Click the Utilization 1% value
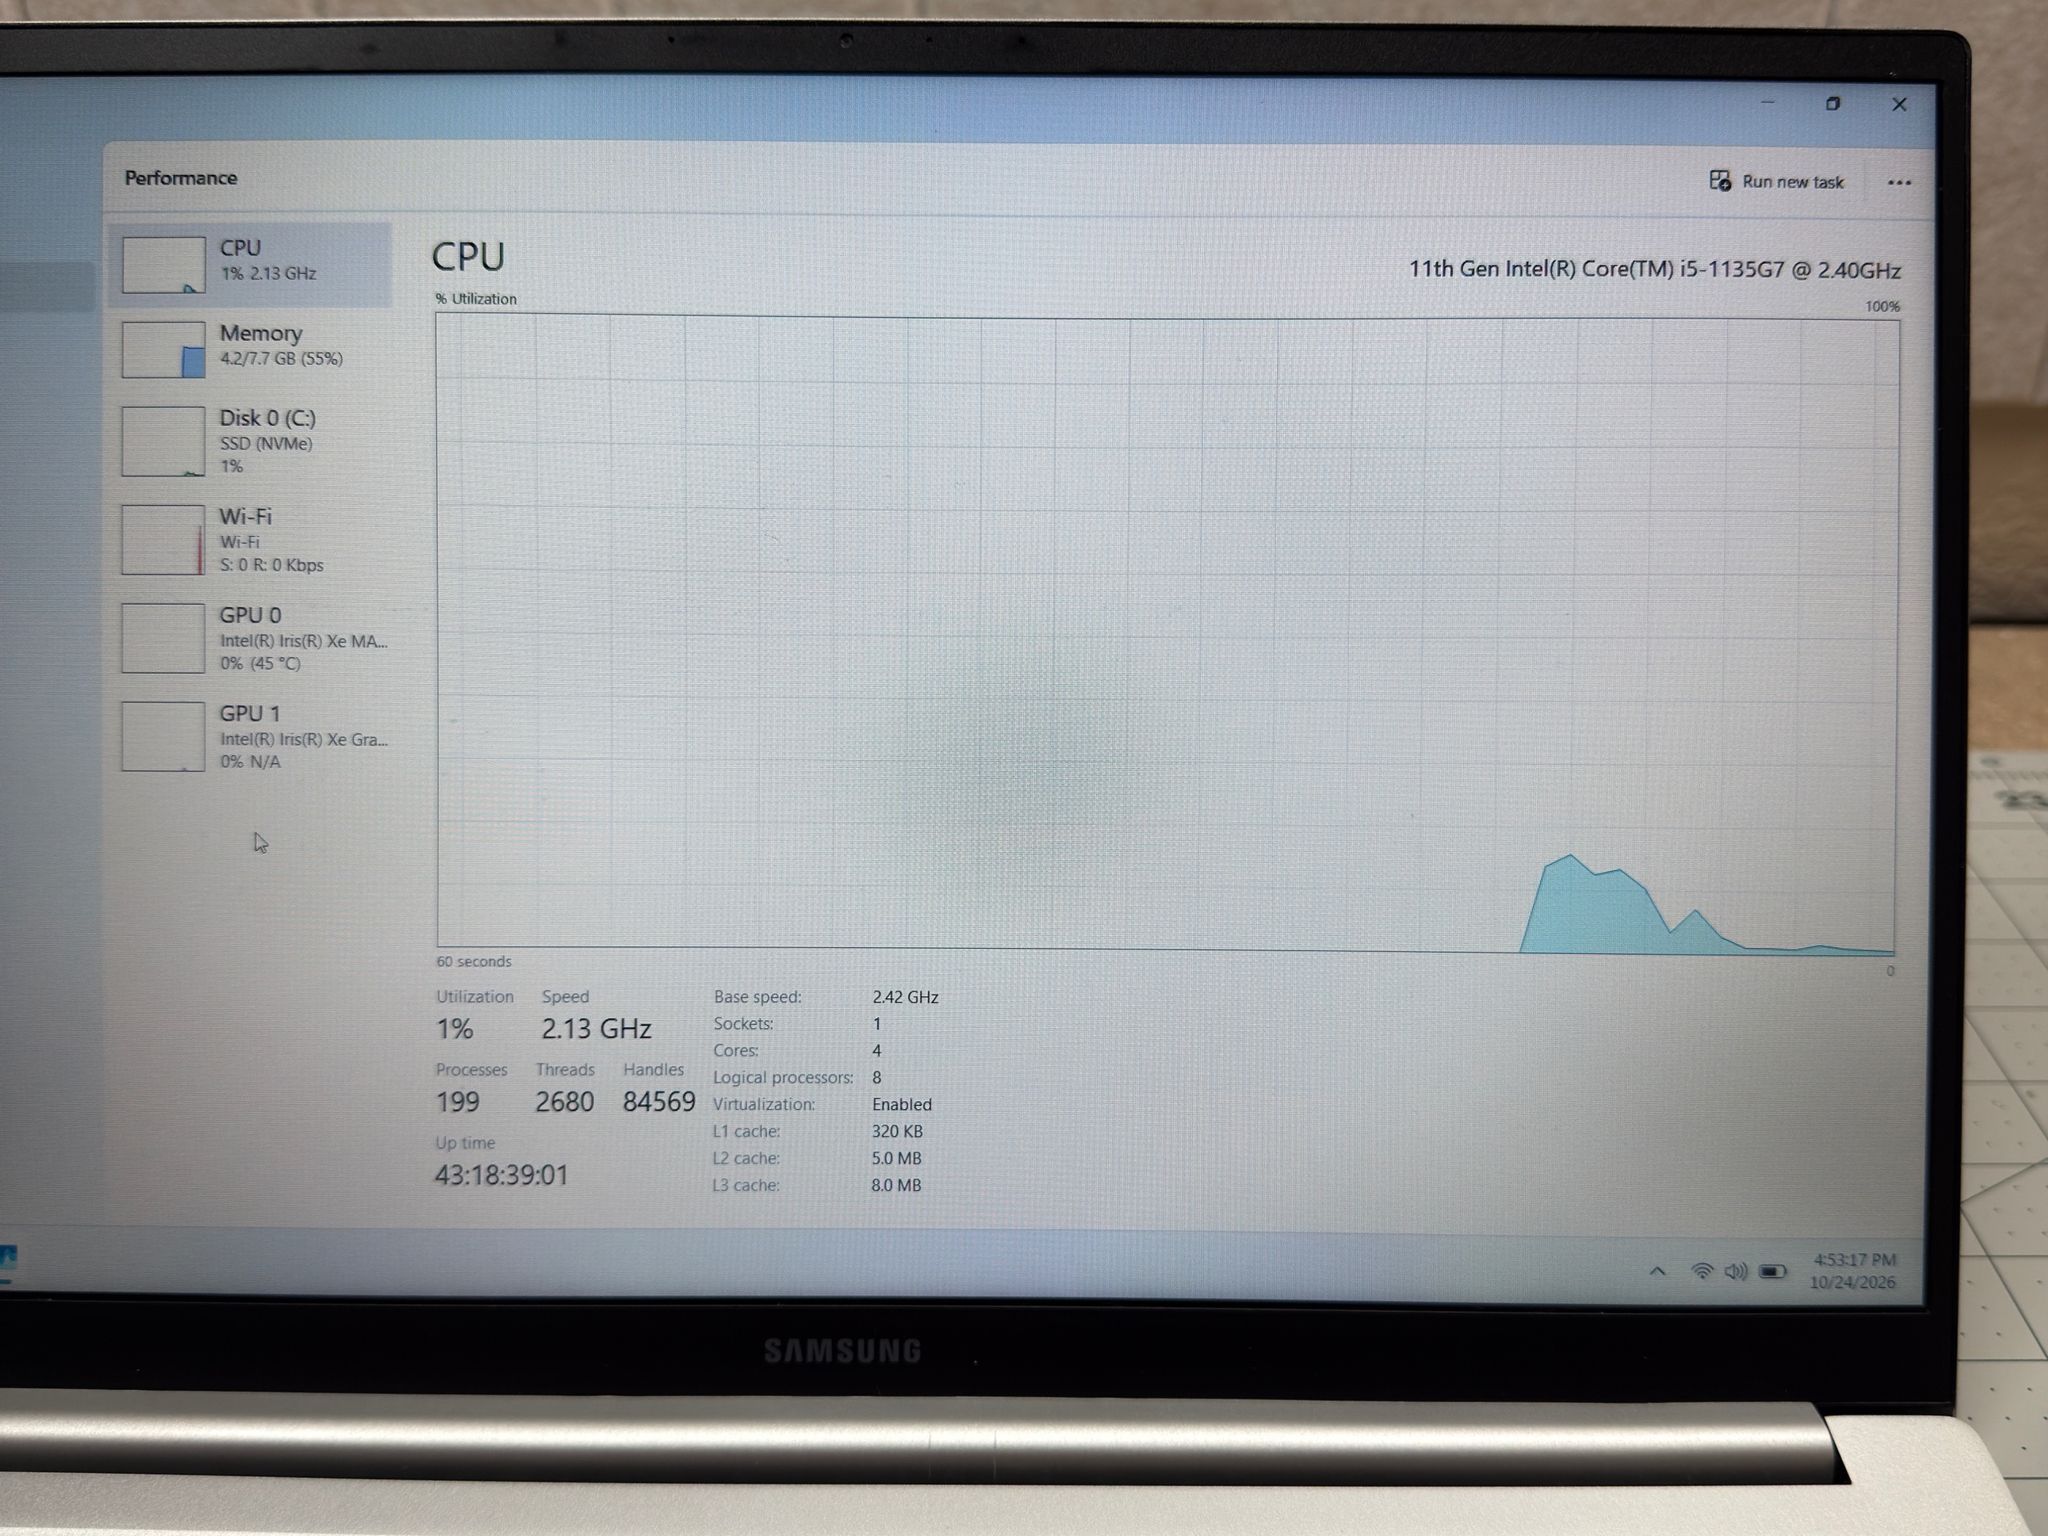2048x1536 pixels. coord(454,1028)
